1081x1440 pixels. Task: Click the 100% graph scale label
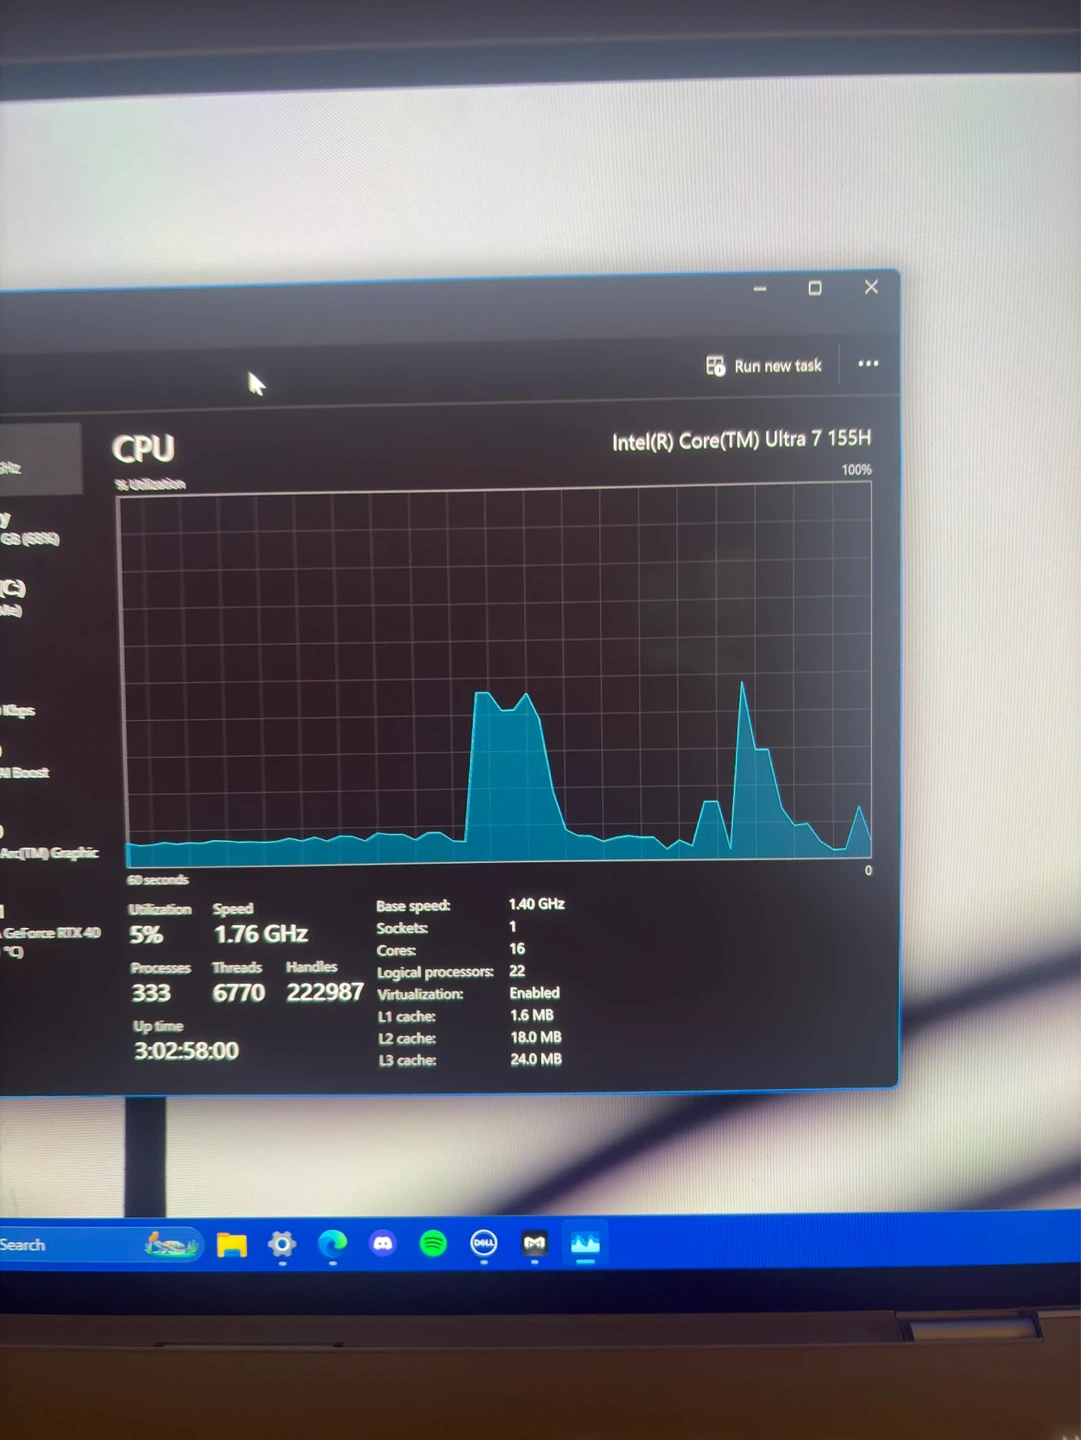click(856, 469)
